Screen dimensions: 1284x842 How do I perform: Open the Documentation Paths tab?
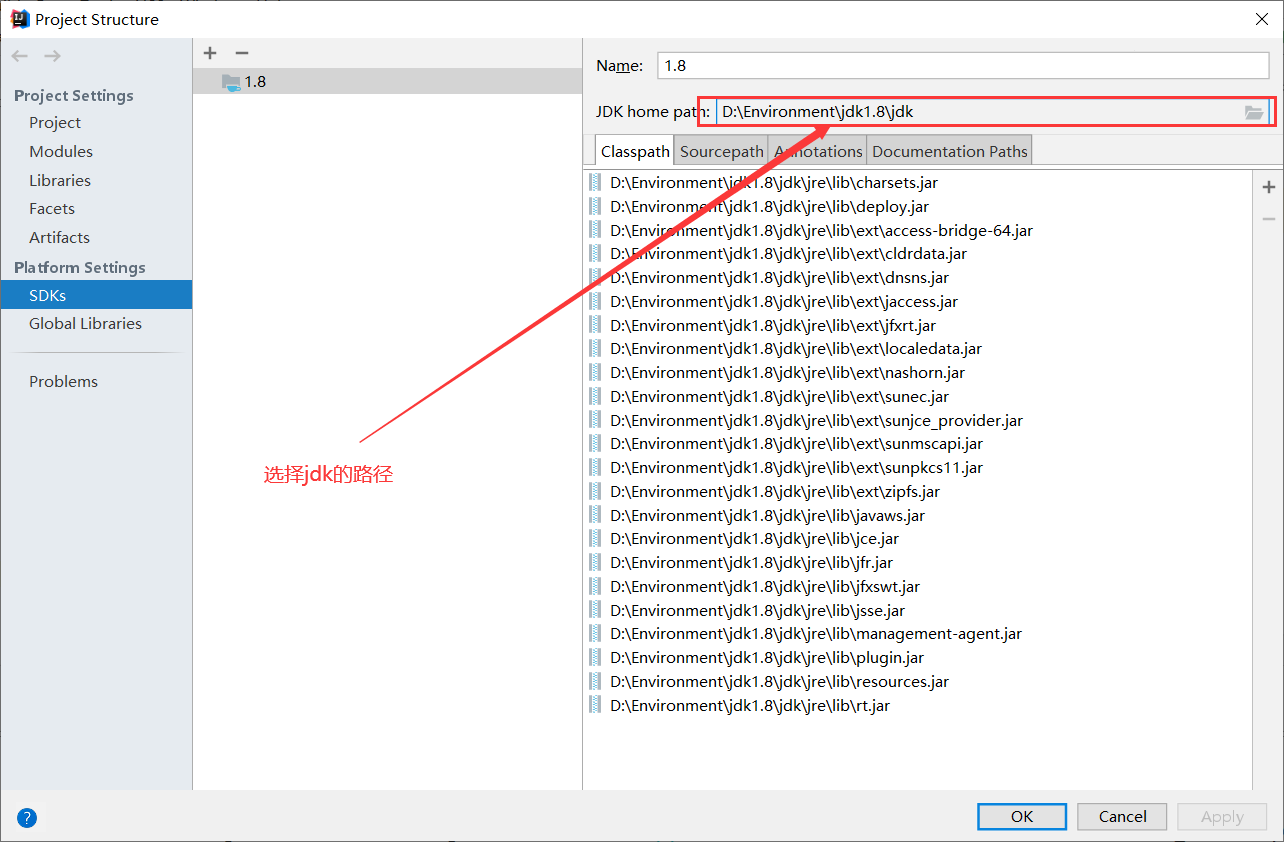click(948, 150)
